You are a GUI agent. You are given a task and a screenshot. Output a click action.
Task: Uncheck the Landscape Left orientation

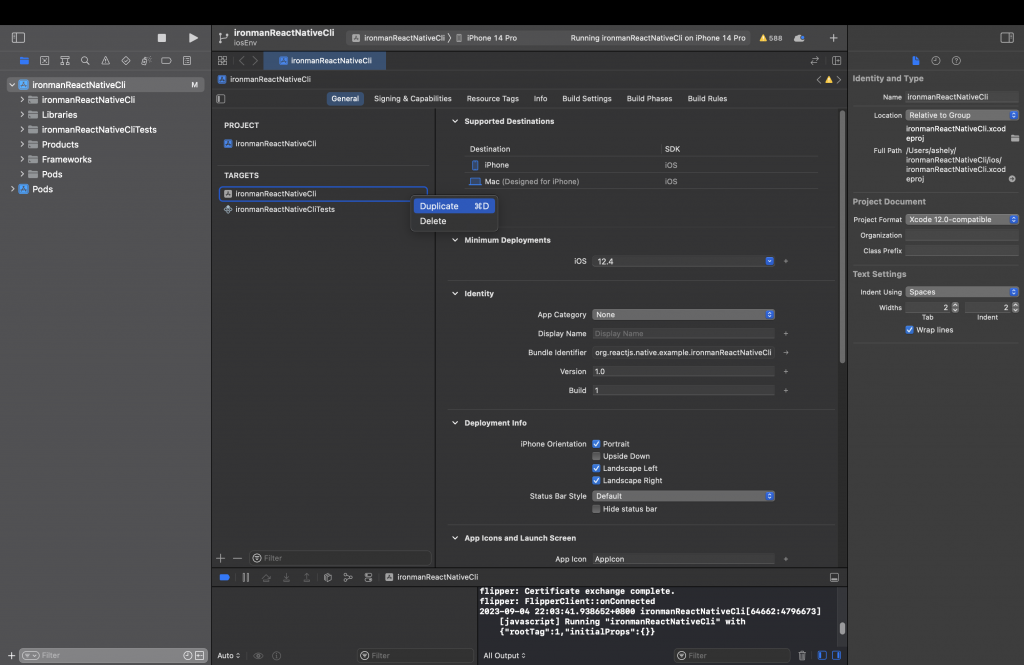[x=597, y=468]
